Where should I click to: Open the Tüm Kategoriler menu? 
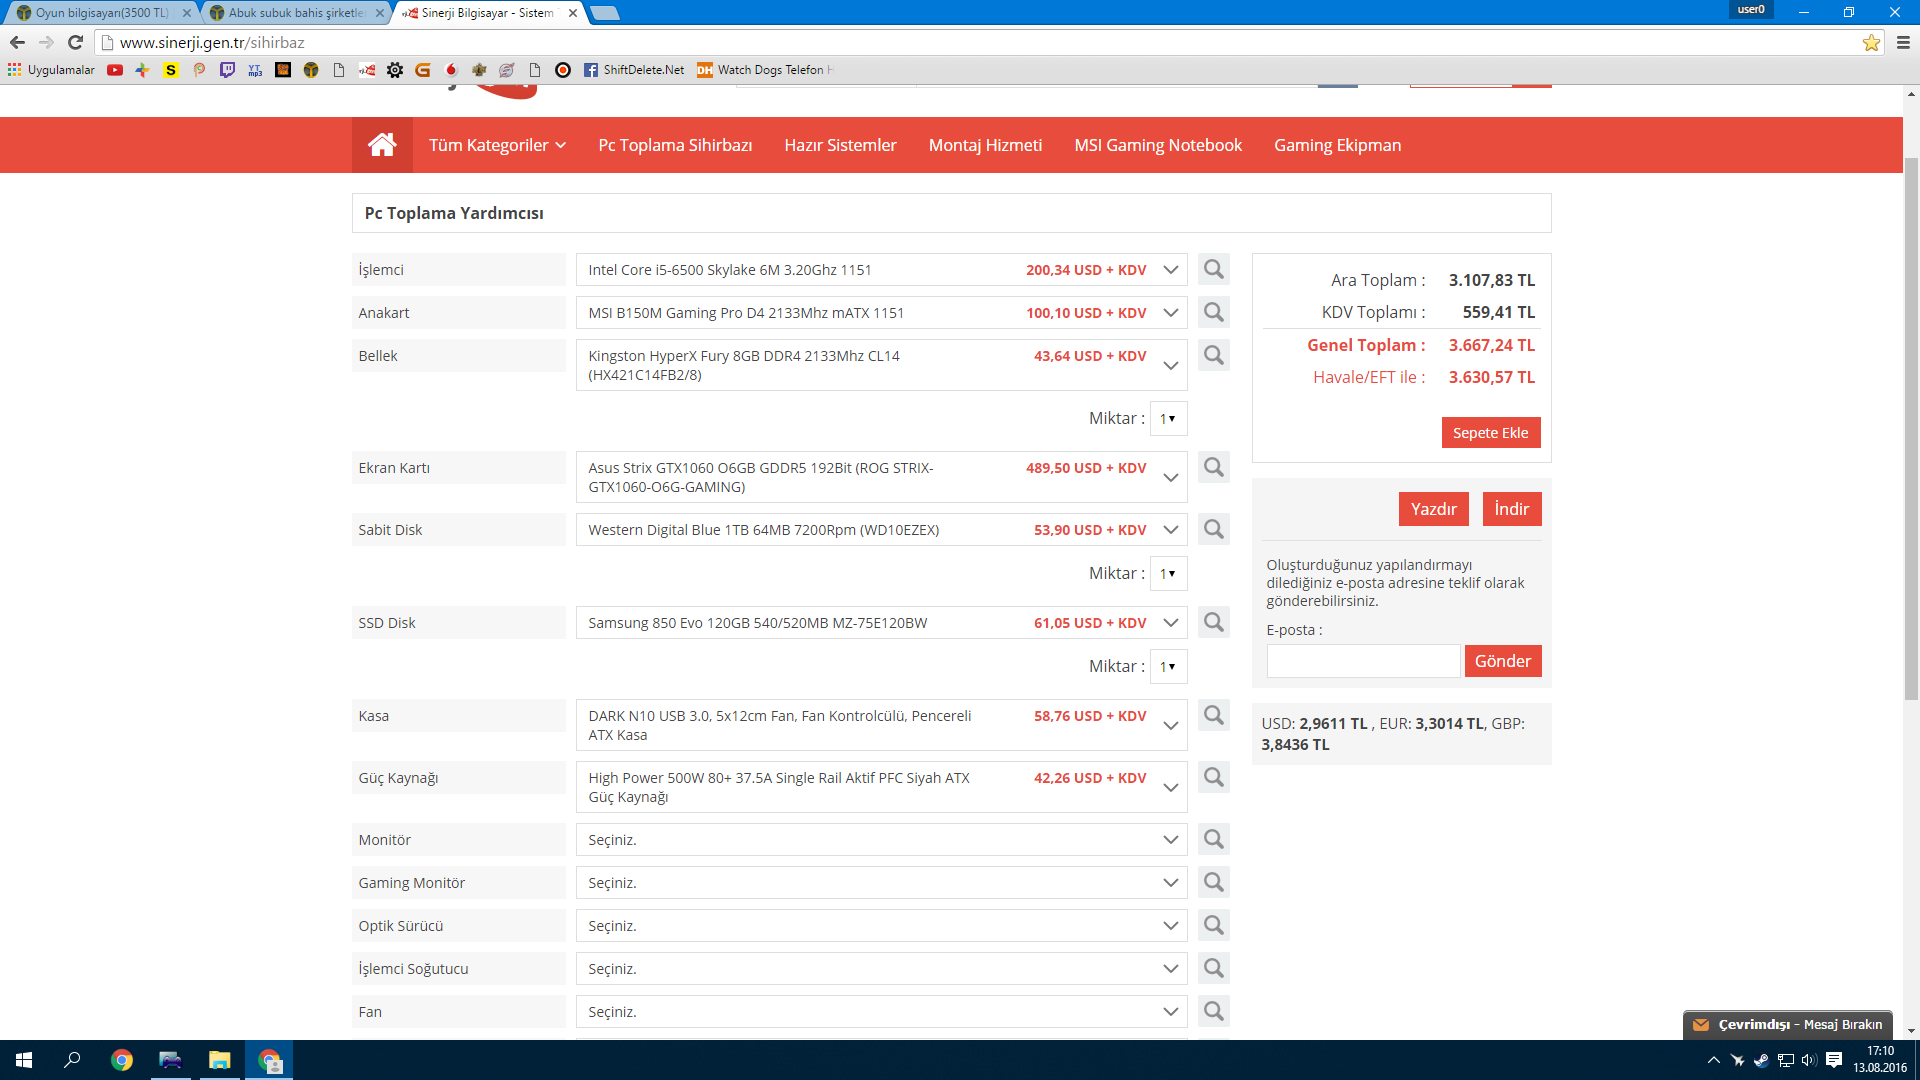tap(497, 145)
